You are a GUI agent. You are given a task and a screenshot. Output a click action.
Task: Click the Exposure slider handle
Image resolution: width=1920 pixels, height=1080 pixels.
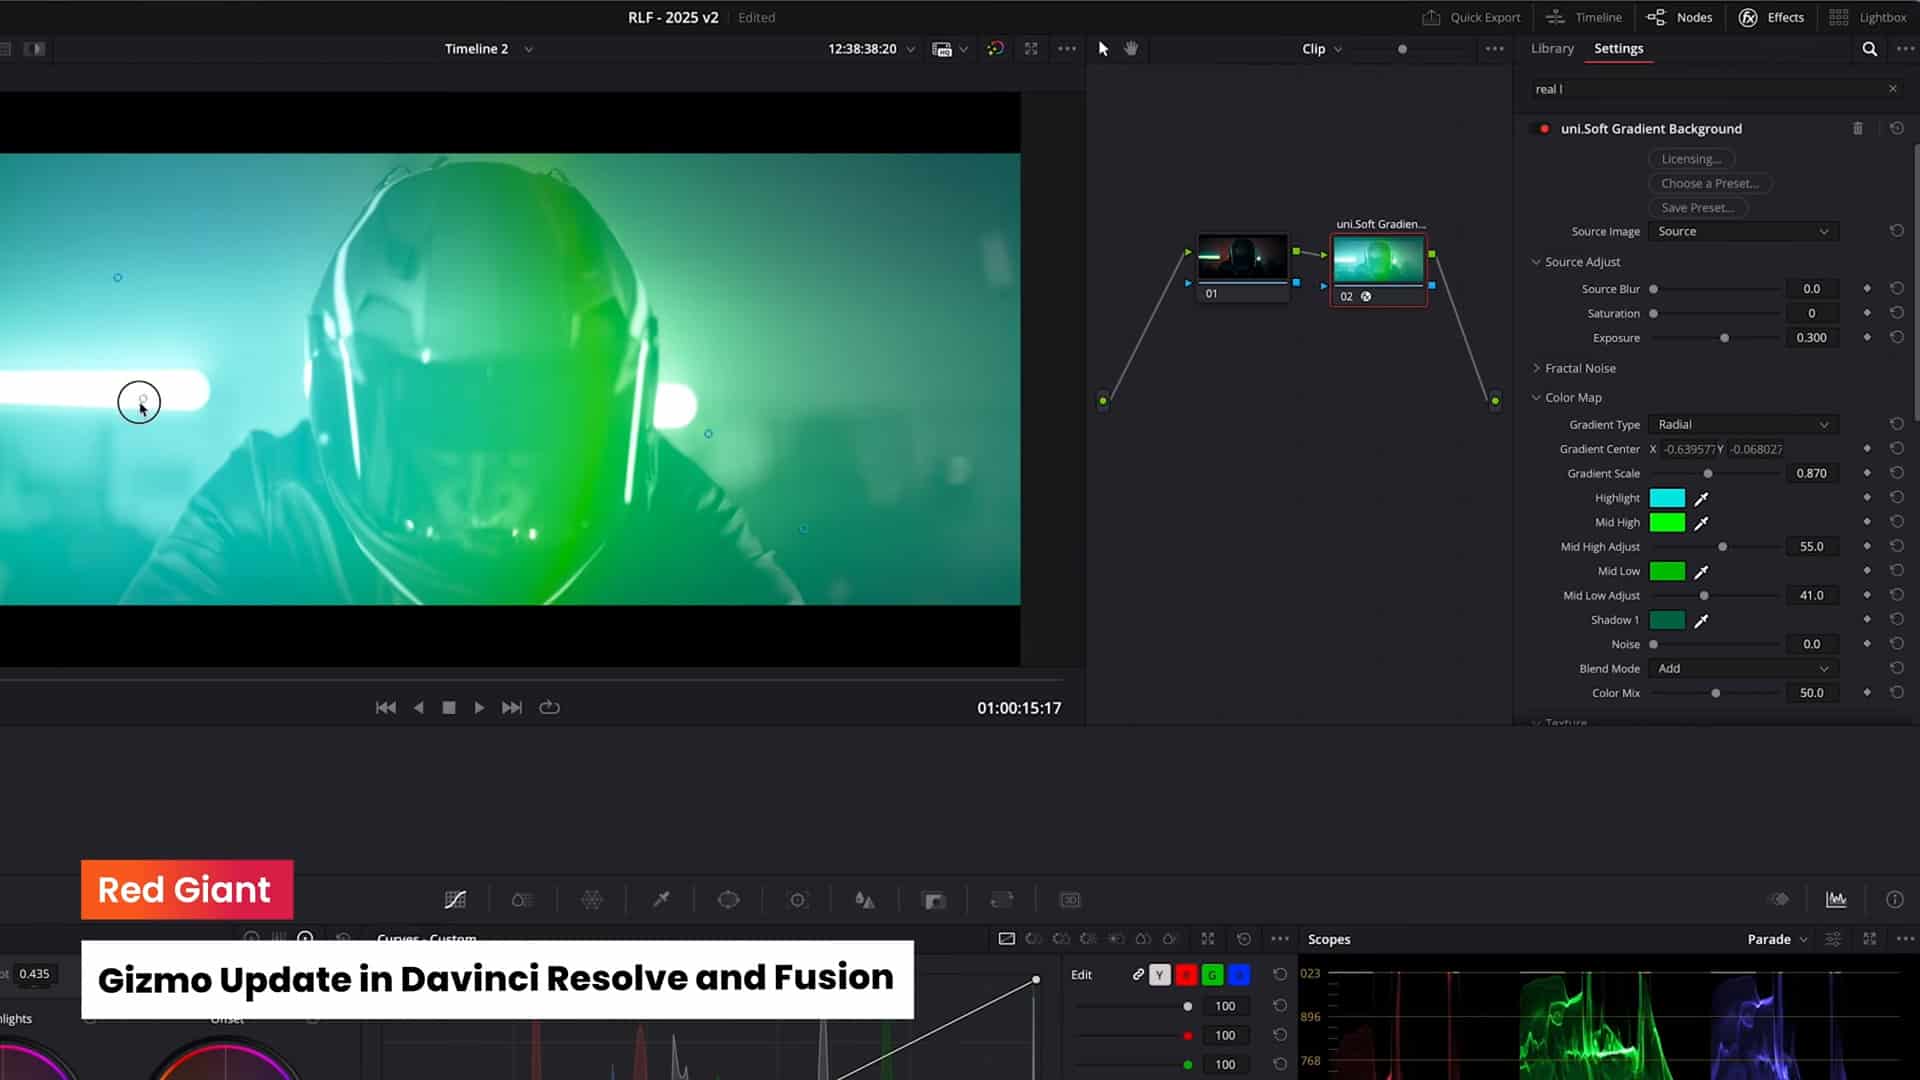[x=1724, y=338]
